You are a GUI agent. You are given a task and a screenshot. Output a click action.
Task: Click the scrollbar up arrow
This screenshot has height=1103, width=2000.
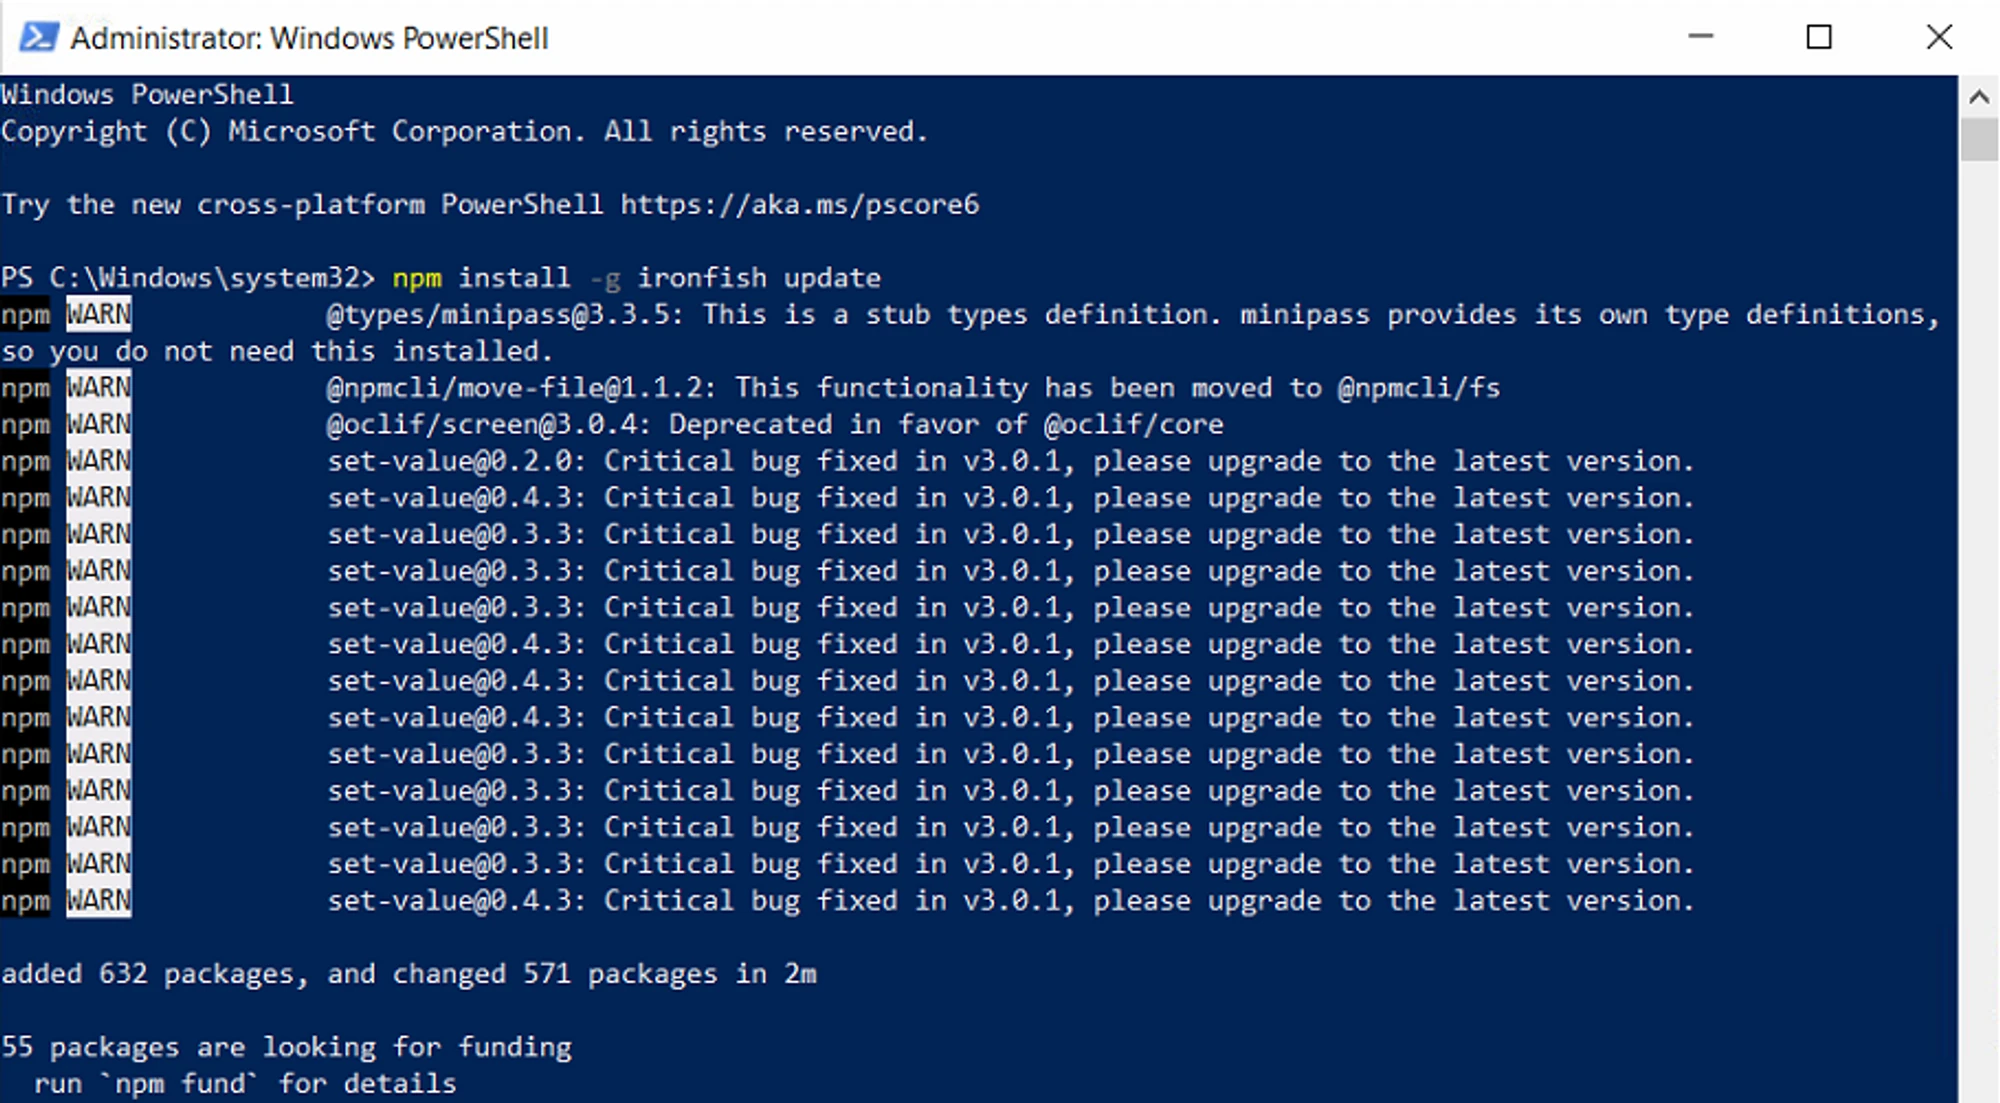click(x=1978, y=97)
